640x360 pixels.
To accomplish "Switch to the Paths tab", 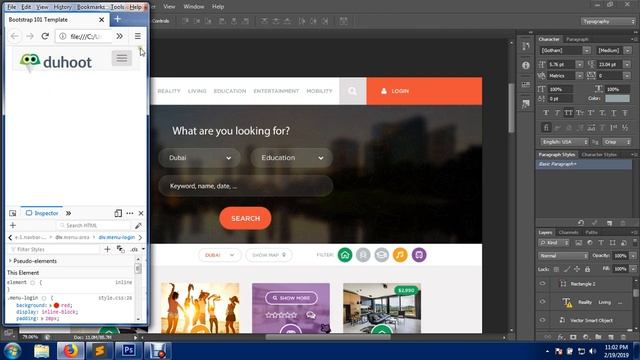I will pos(591,232).
